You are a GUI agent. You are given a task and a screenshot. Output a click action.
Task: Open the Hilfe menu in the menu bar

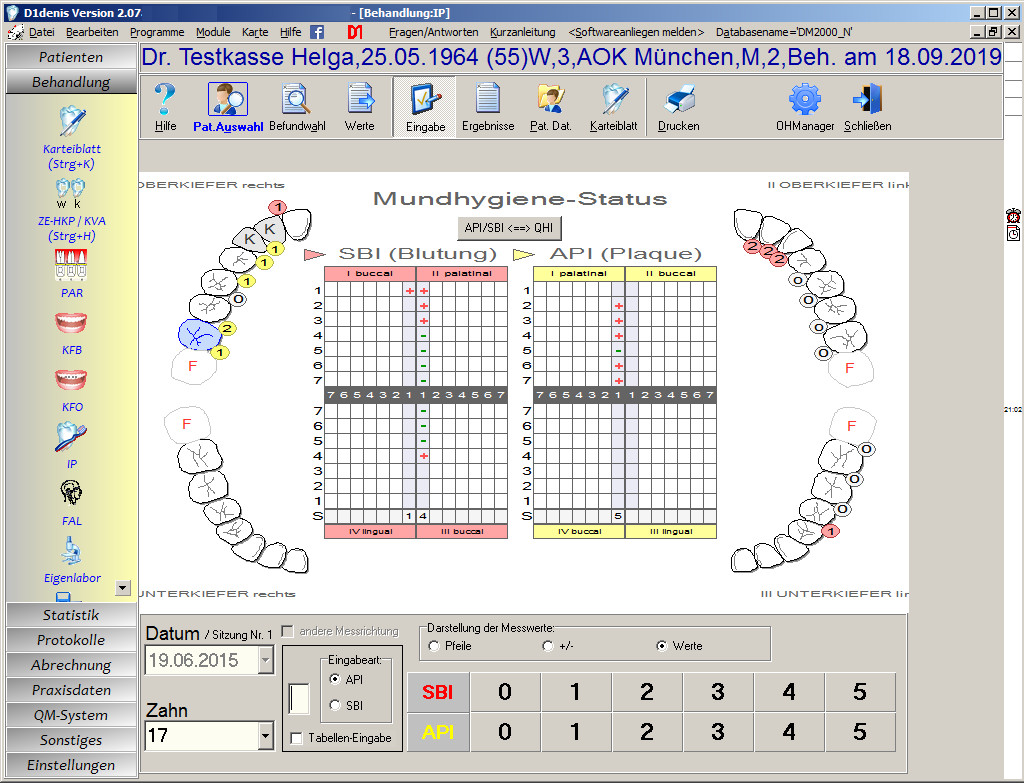click(x=291, y=32)
